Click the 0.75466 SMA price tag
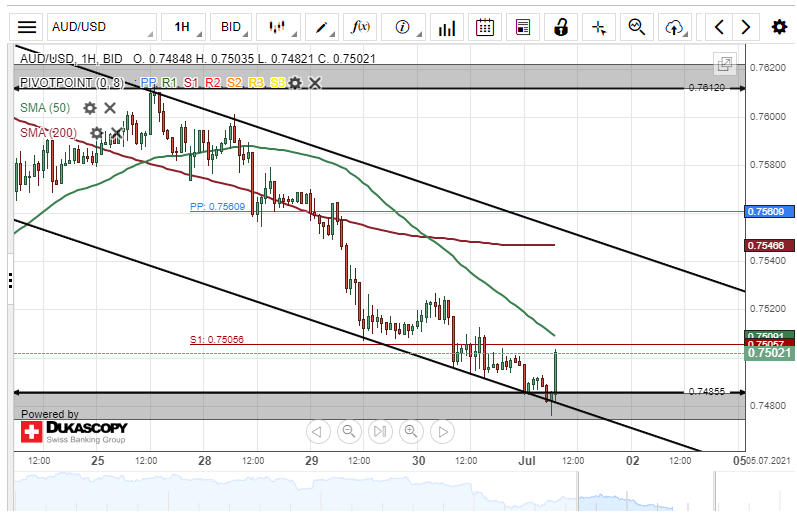This screenshot has height=518, width=797. (x=769, y=246)
